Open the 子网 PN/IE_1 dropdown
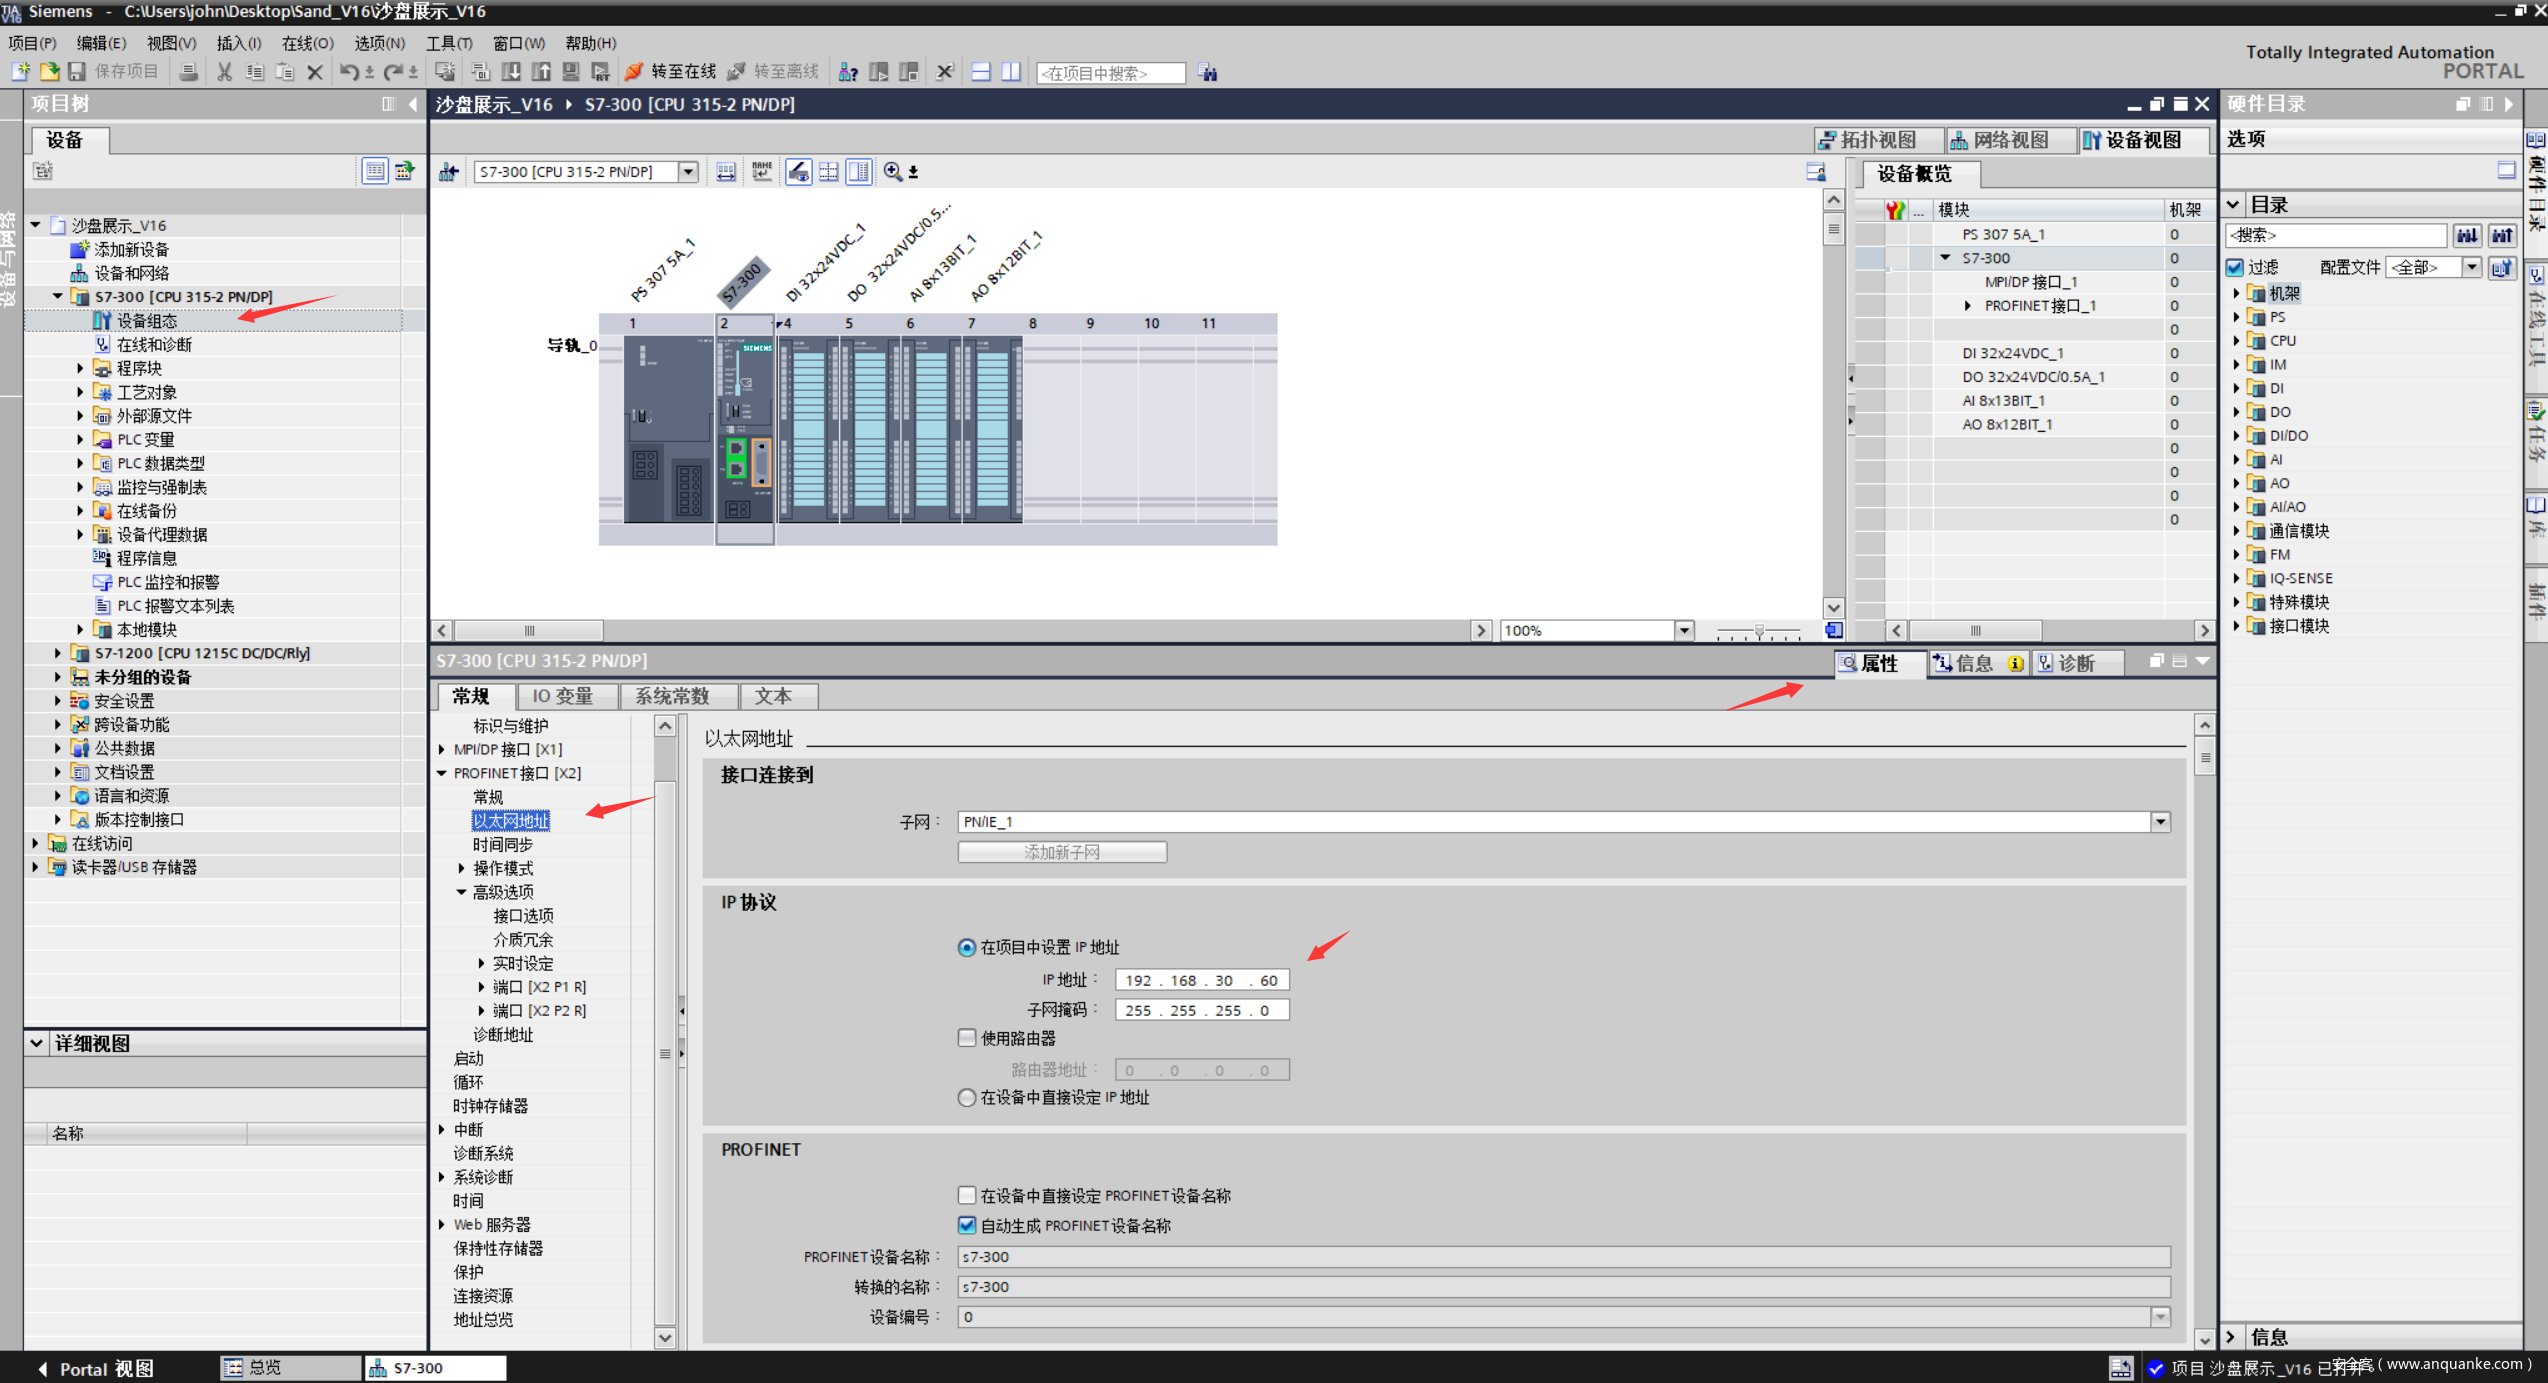 [x=2160, y=822]
